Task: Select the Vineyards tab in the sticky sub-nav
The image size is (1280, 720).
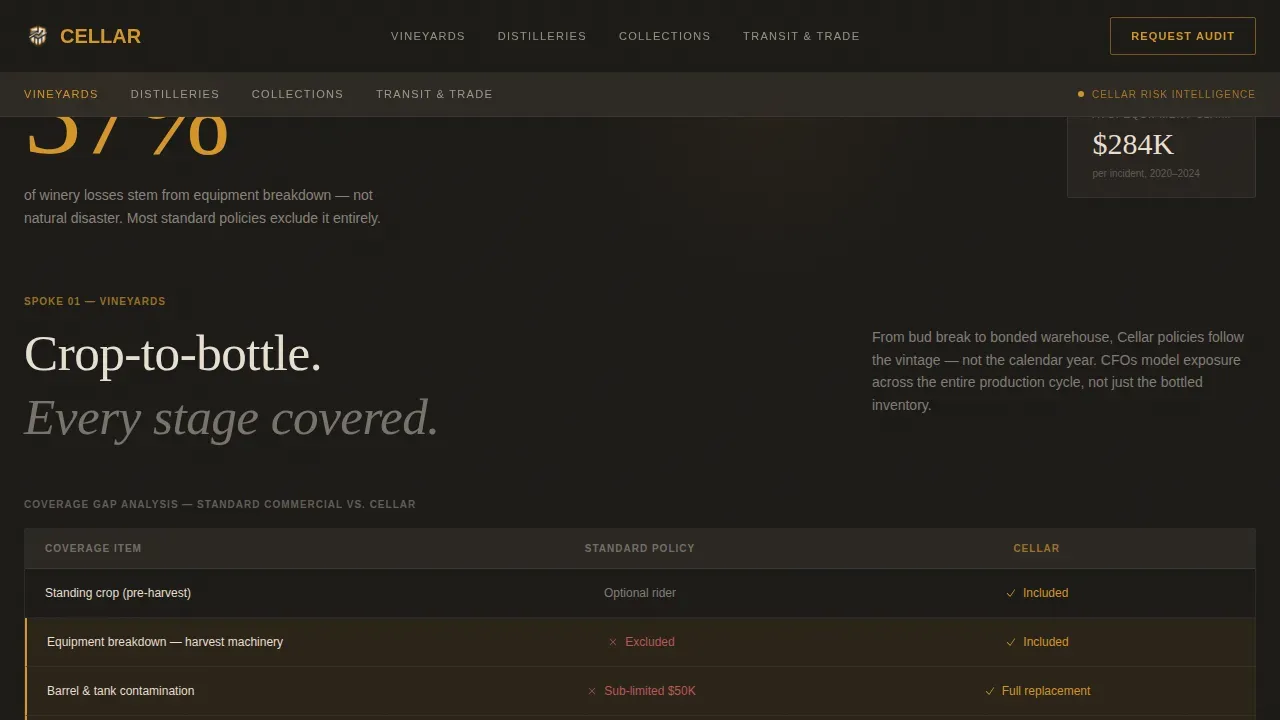Action: point(61,94)
